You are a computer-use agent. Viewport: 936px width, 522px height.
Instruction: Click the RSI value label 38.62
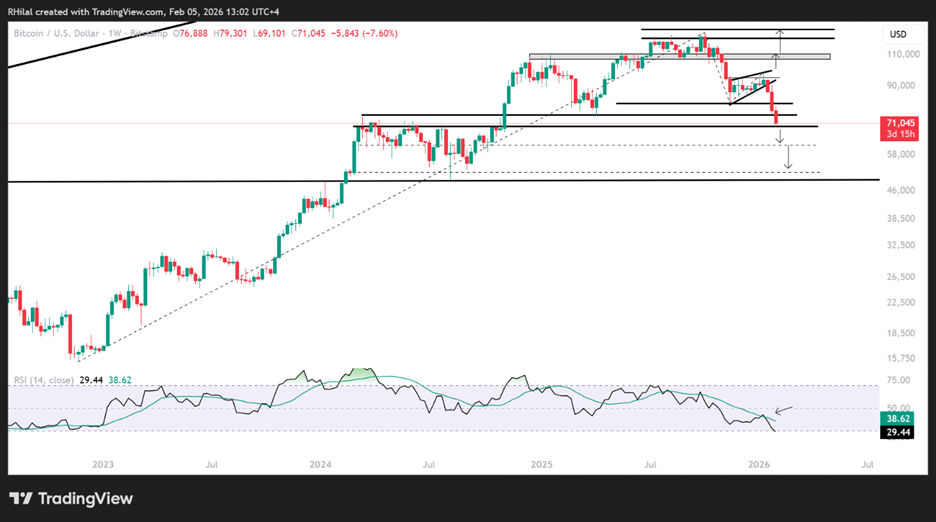pos(898,419)
